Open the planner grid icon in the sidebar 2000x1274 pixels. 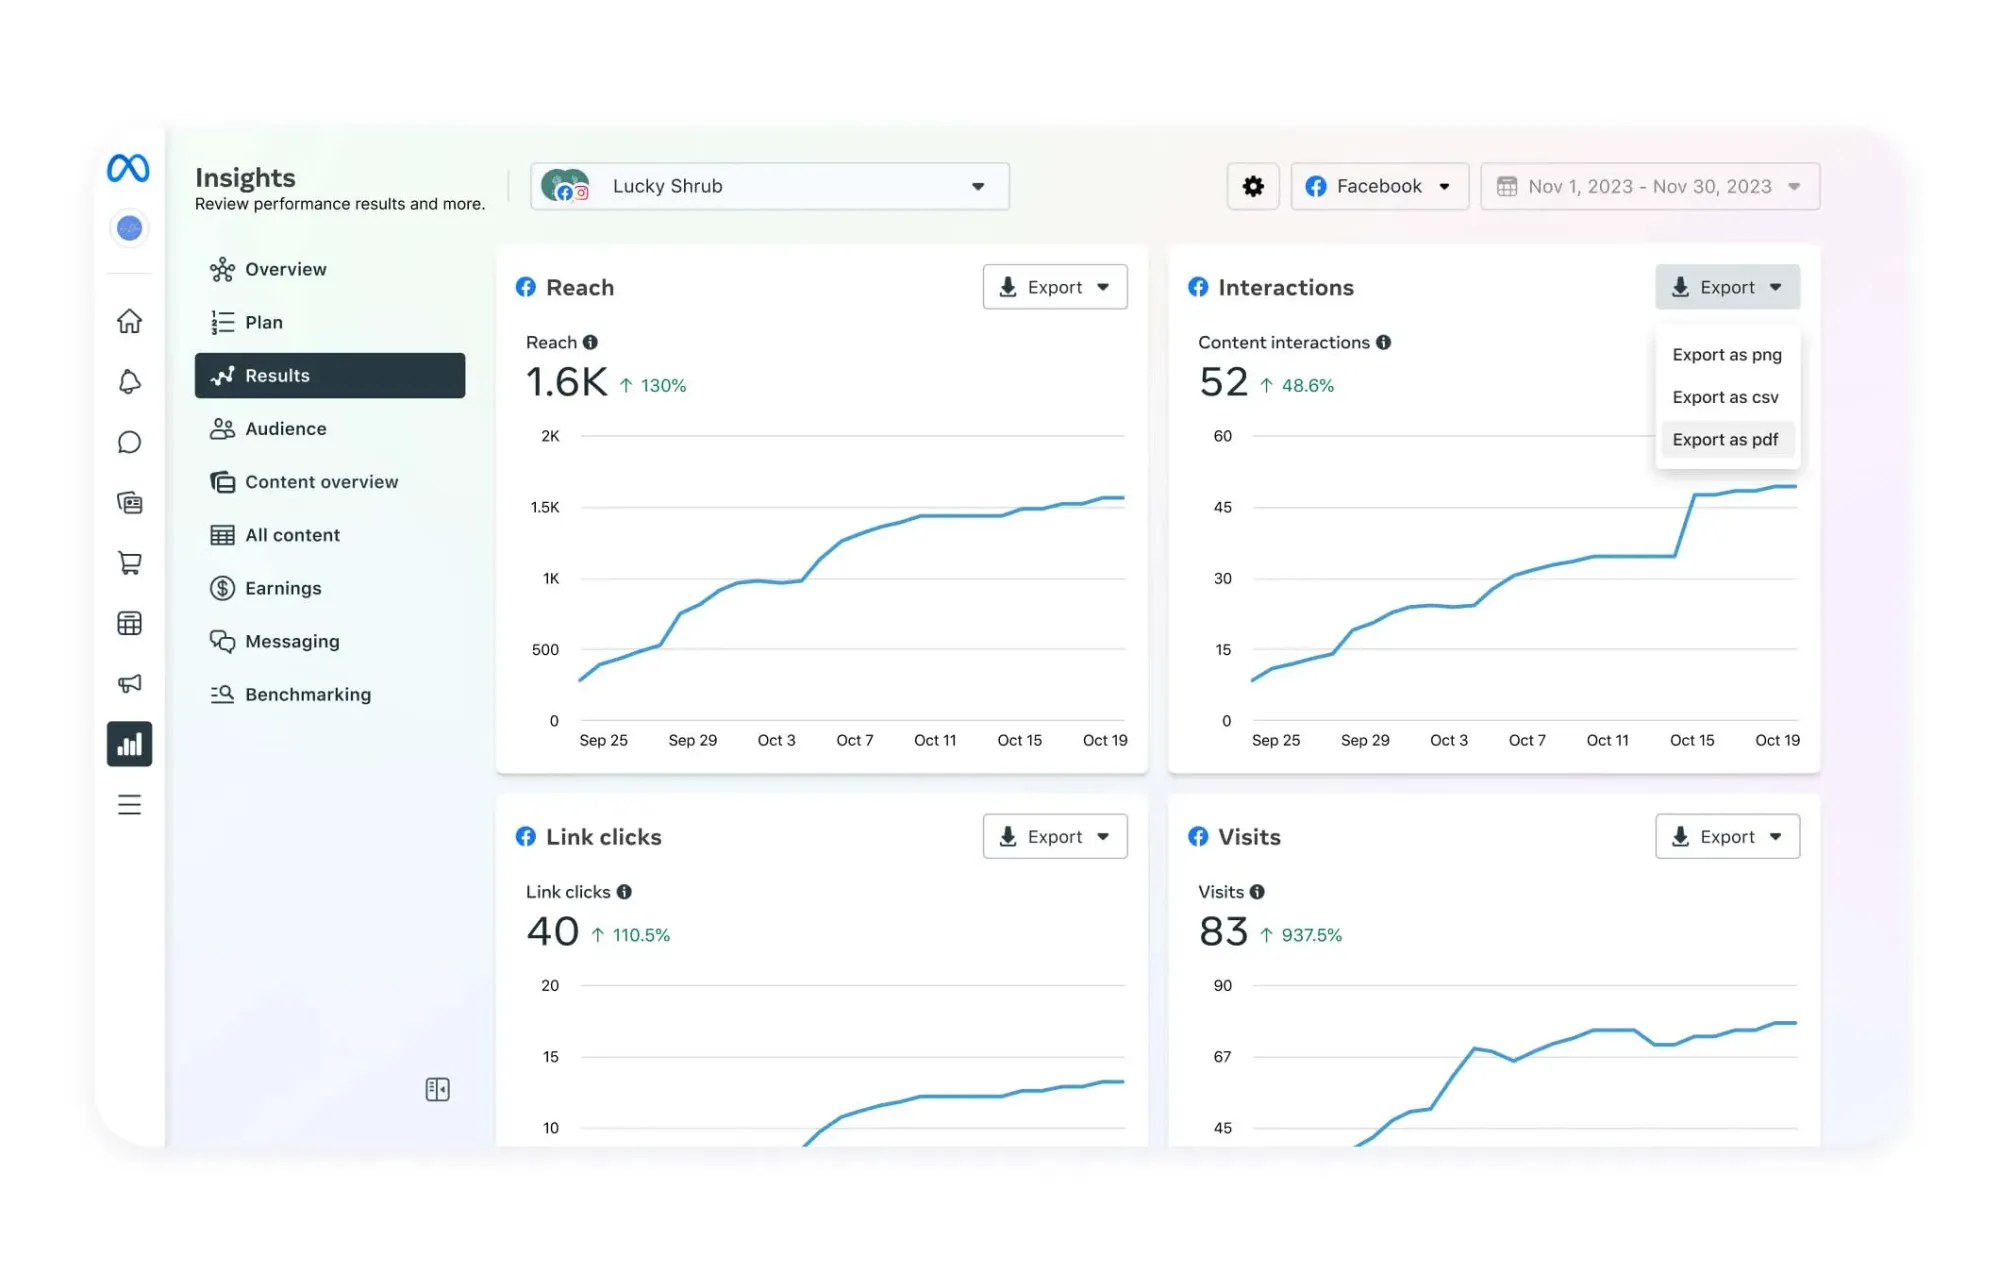(129, 623)
